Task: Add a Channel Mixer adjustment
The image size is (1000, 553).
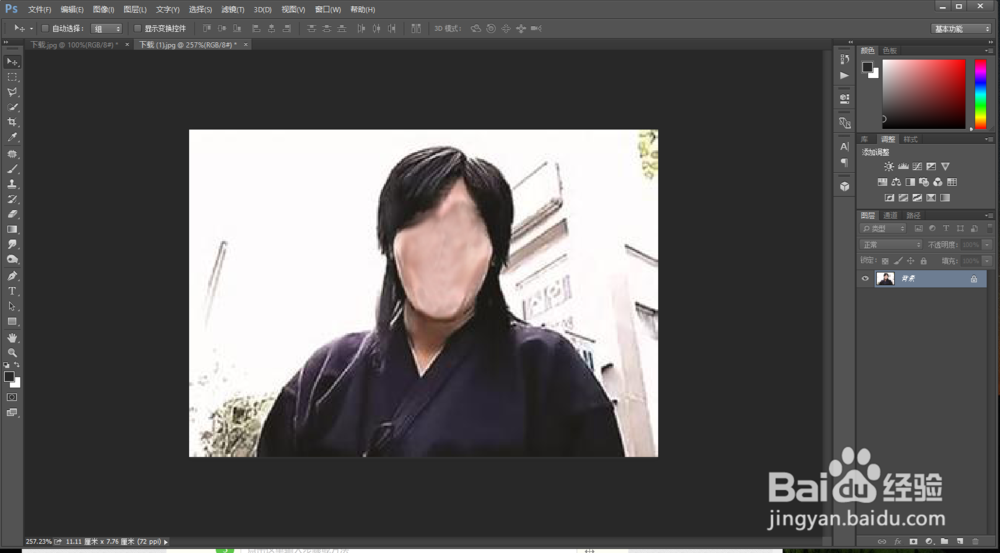Action: tap(938, 182)
